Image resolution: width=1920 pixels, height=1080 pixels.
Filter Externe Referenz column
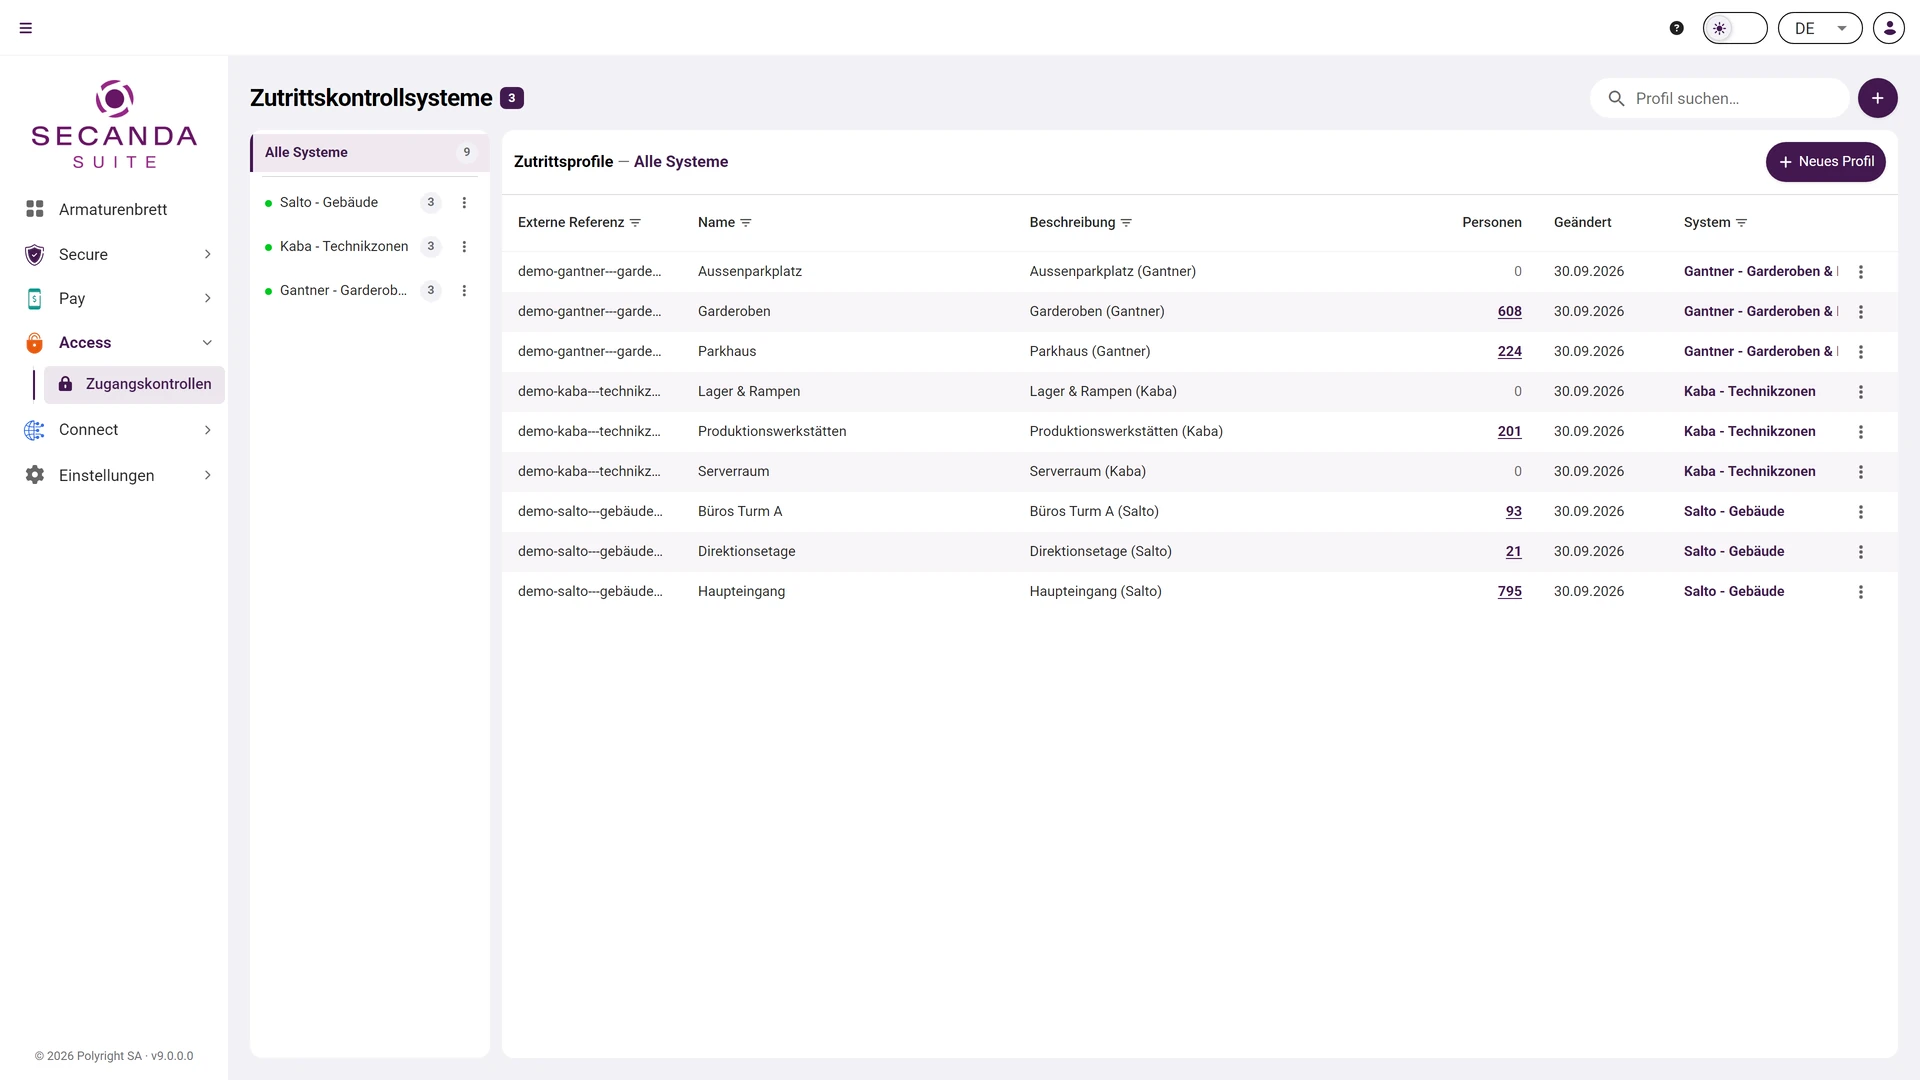[x=635, y=223]
